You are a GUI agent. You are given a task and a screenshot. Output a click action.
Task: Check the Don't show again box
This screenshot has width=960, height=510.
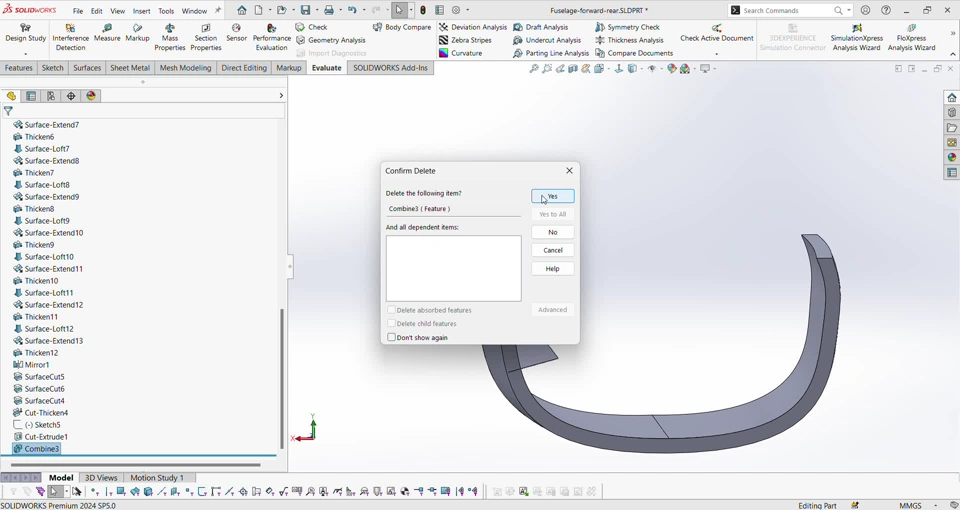click(391, 337)
